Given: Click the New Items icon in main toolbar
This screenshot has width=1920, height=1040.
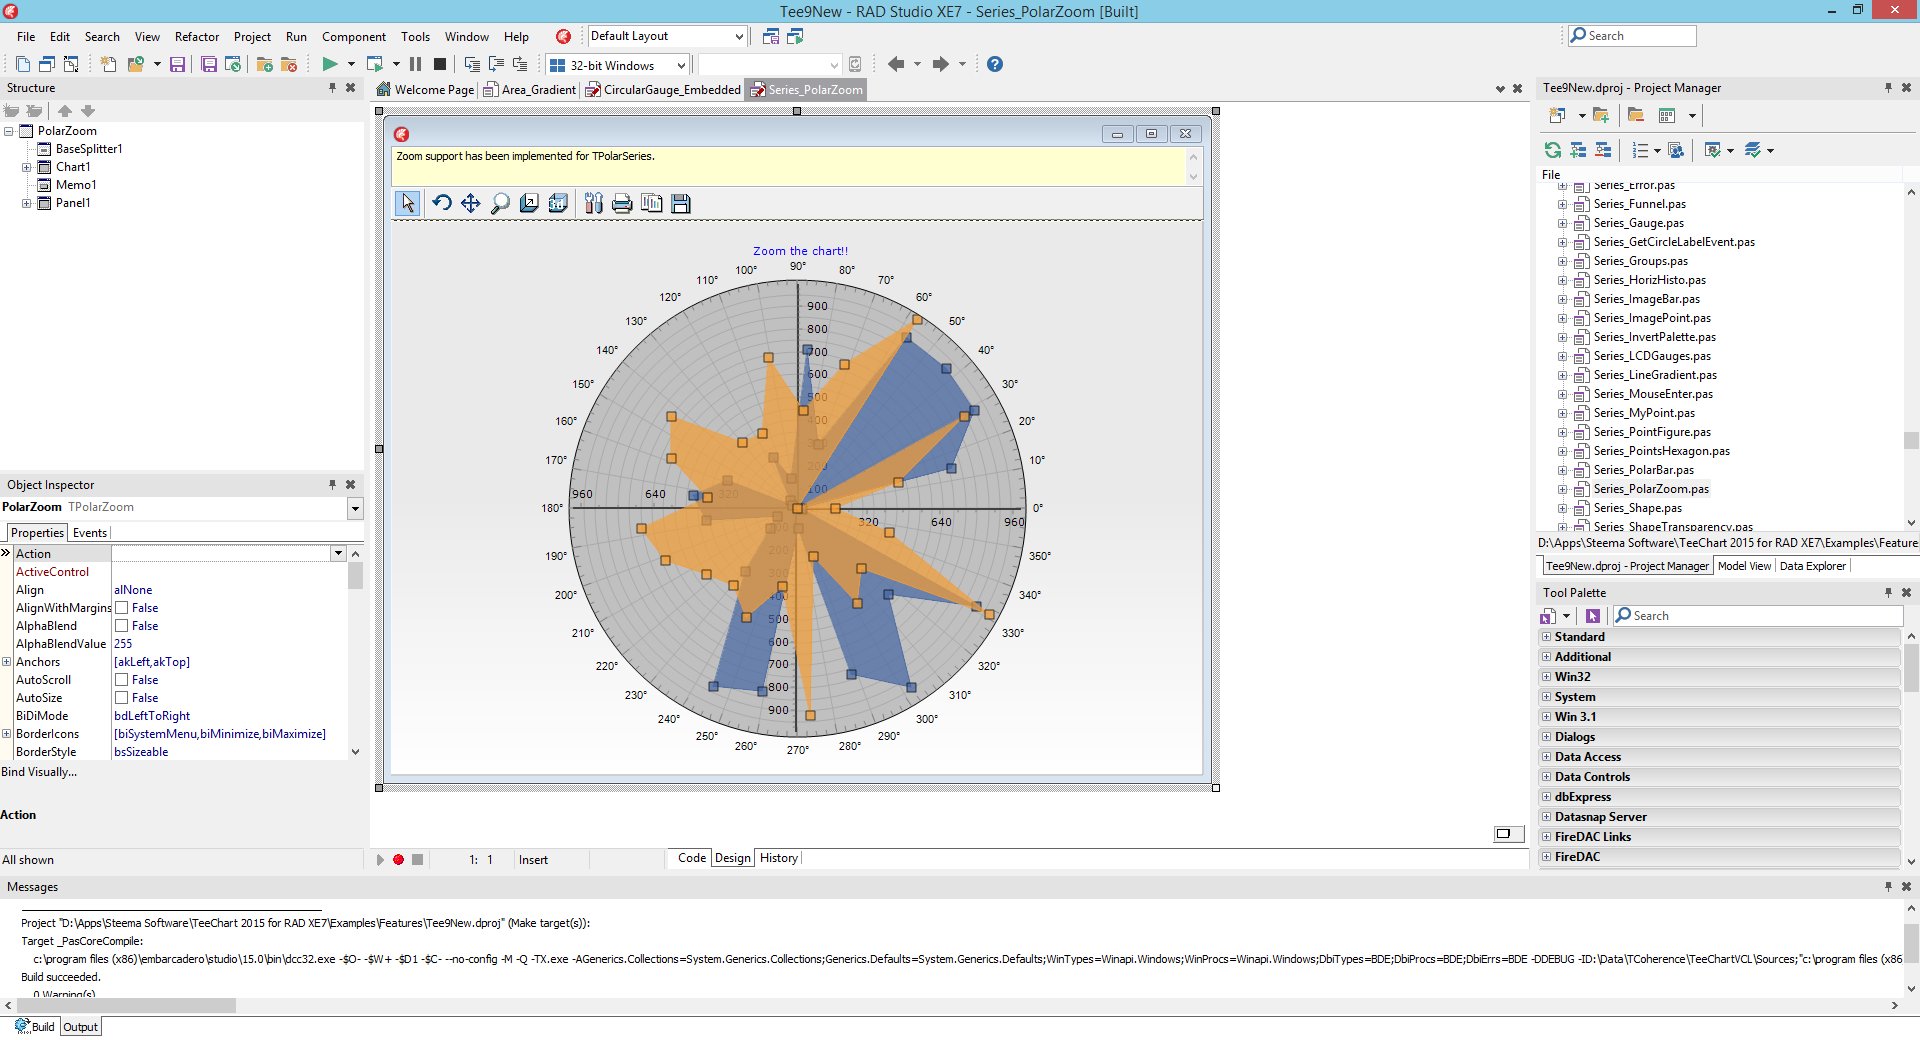Looking at the screenshot, I should [108, 64].
